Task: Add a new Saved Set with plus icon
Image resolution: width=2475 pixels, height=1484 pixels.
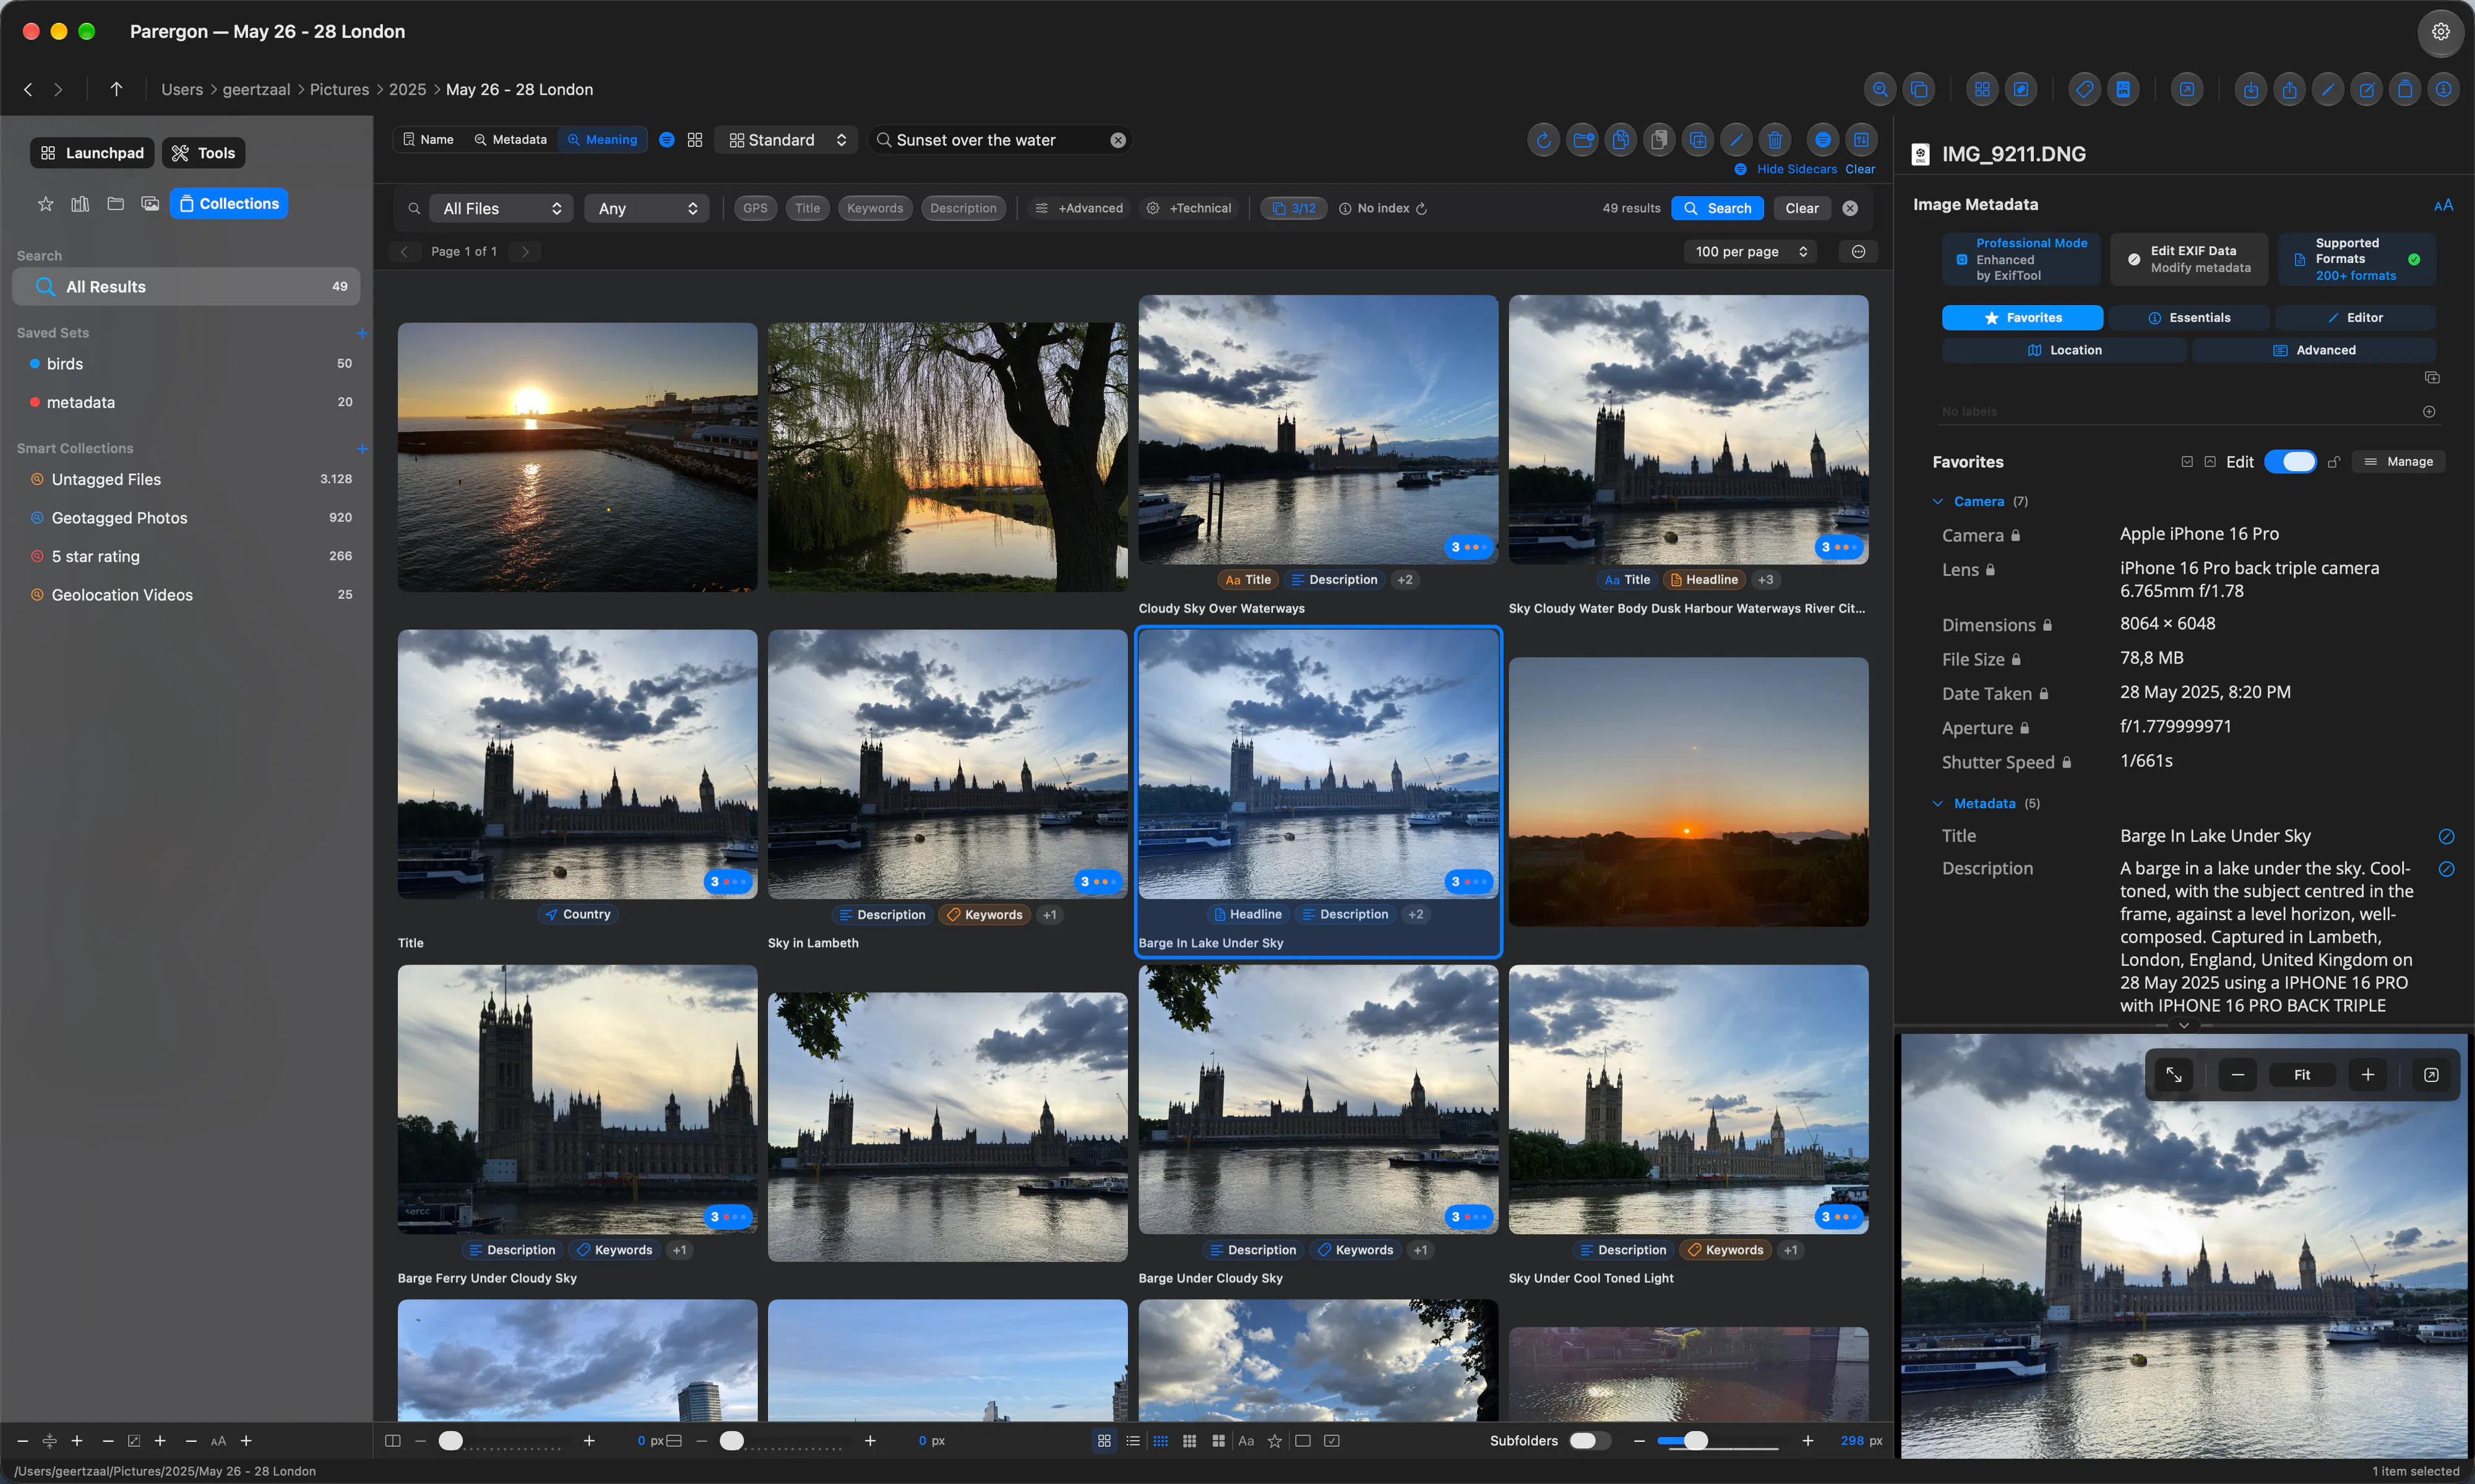Action: (x=362, y=333)
